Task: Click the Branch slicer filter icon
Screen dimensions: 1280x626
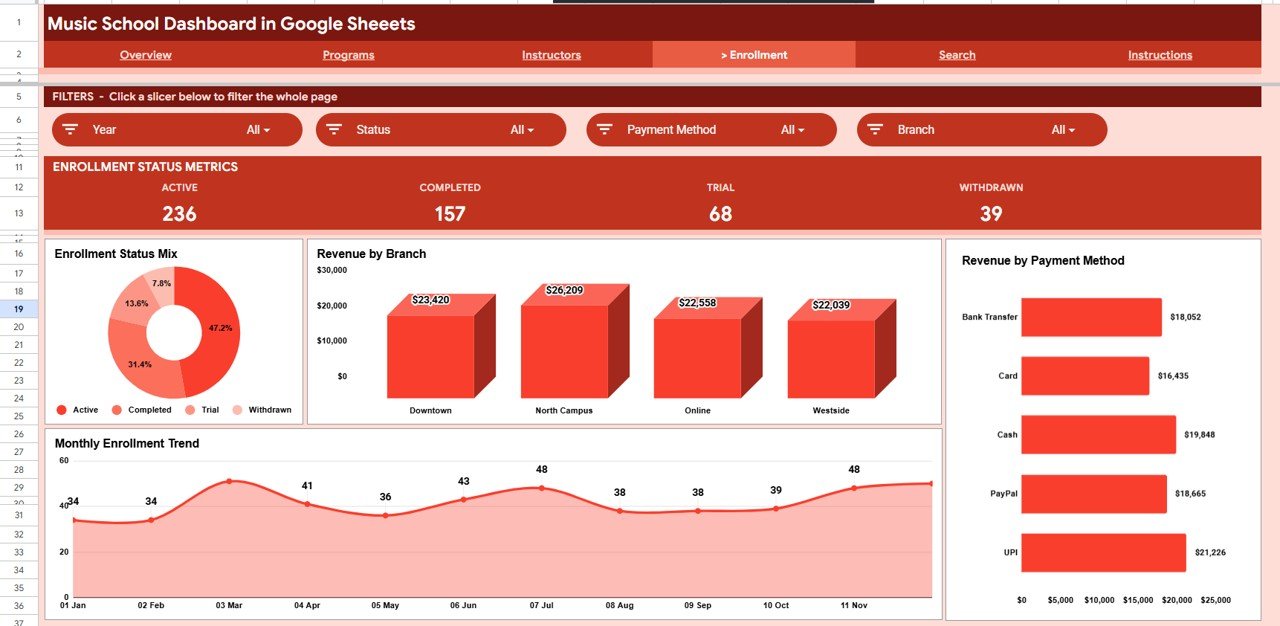Action: [x=875, y=130]
